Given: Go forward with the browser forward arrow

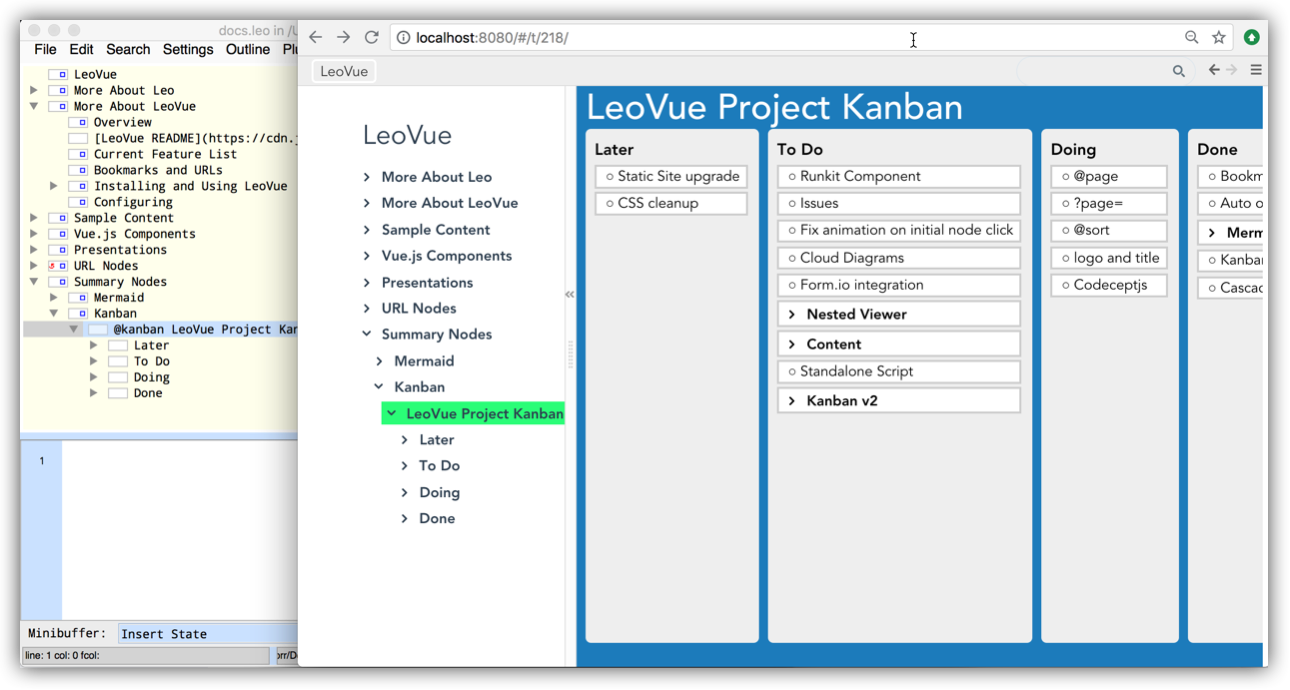Looking at the screenshot, I should [344, 37].
